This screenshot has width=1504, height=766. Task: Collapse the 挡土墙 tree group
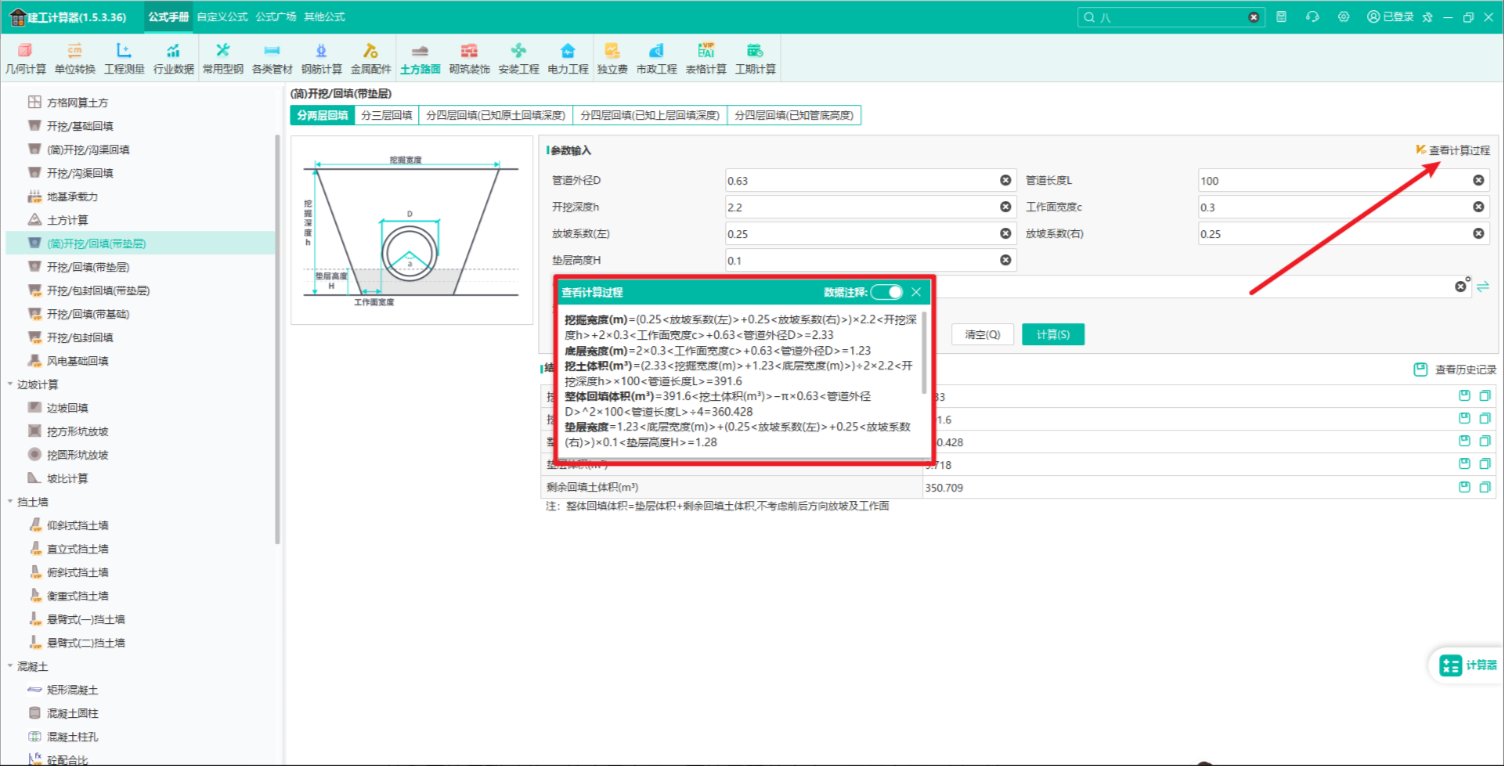(11, 502)
